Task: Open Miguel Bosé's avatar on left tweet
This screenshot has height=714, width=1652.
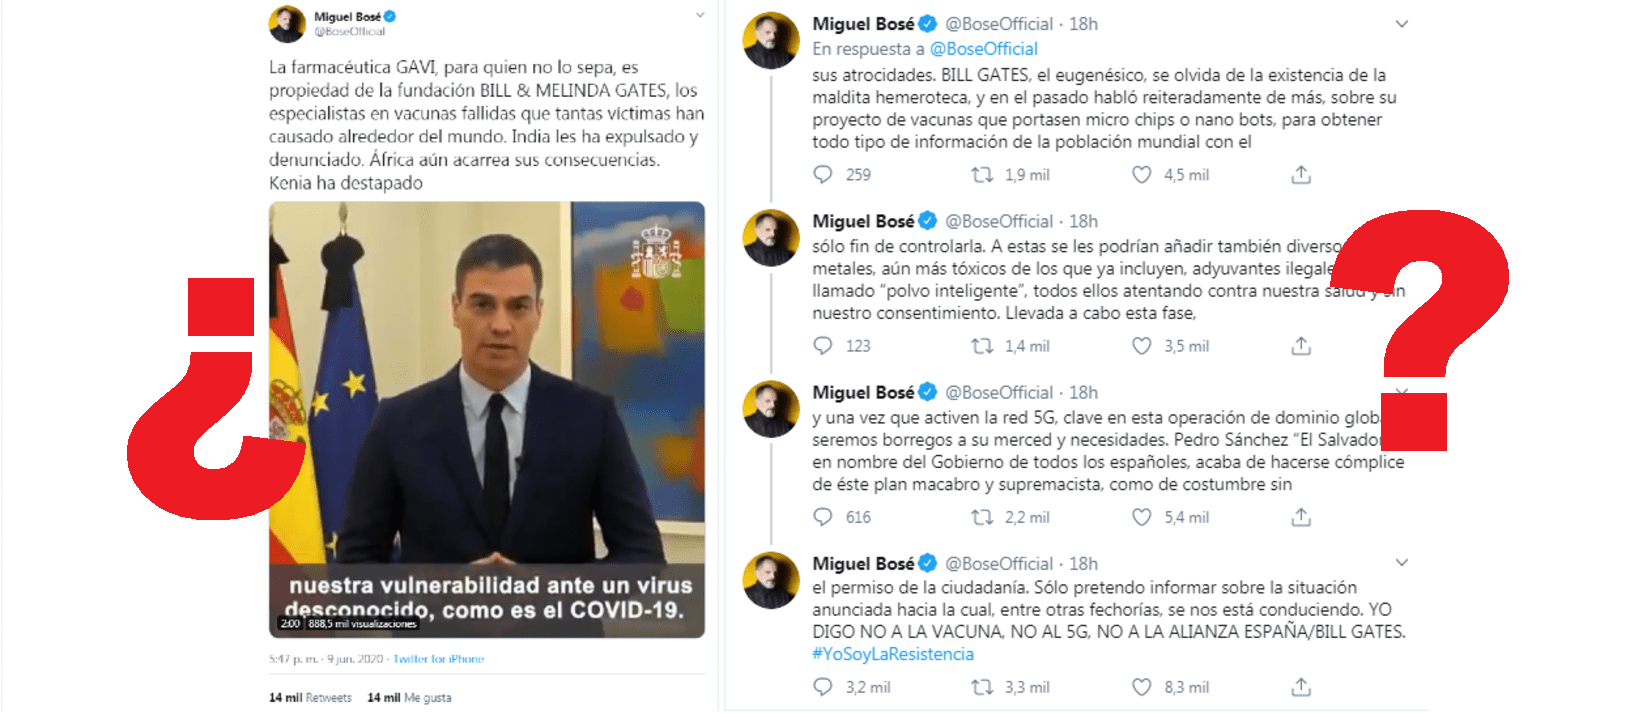Action: [287, 24]
